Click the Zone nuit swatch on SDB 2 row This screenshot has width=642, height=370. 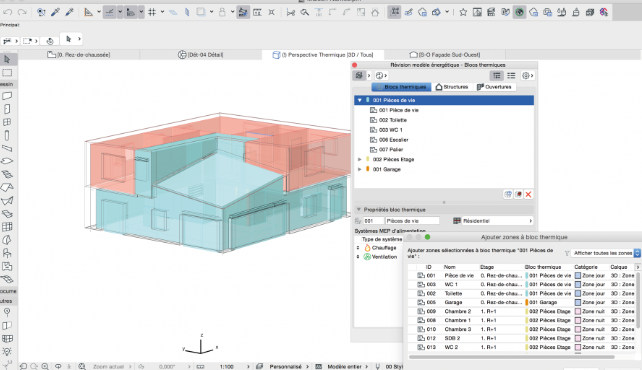tap(578, 338)
